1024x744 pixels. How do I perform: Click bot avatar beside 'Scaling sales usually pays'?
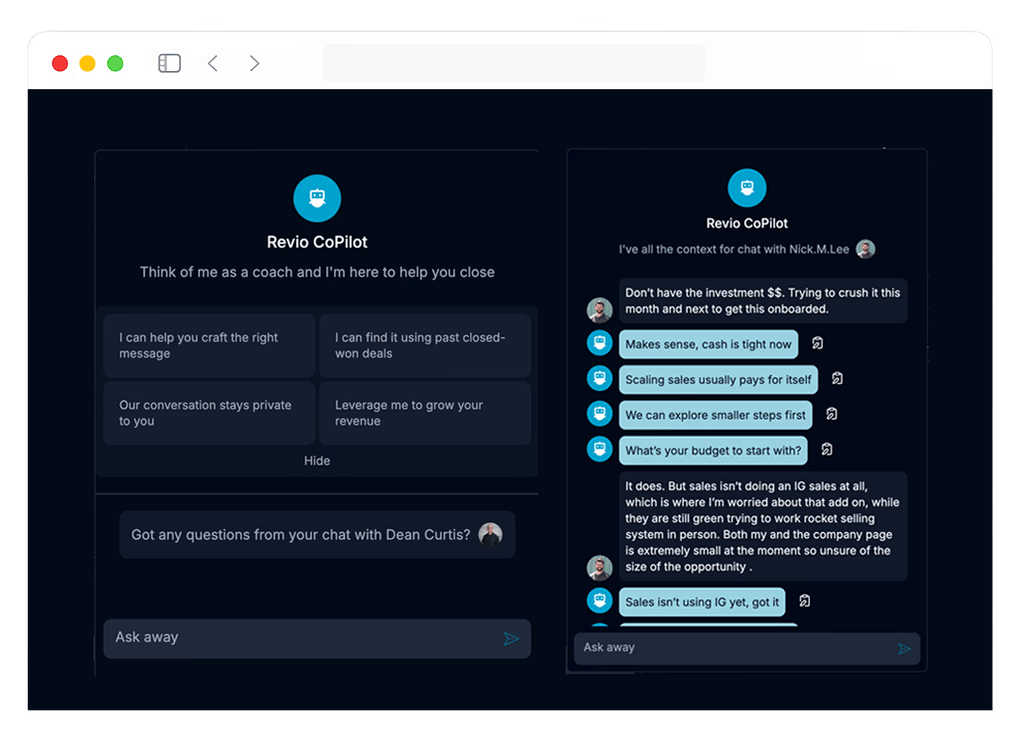[x=599, y=378]
